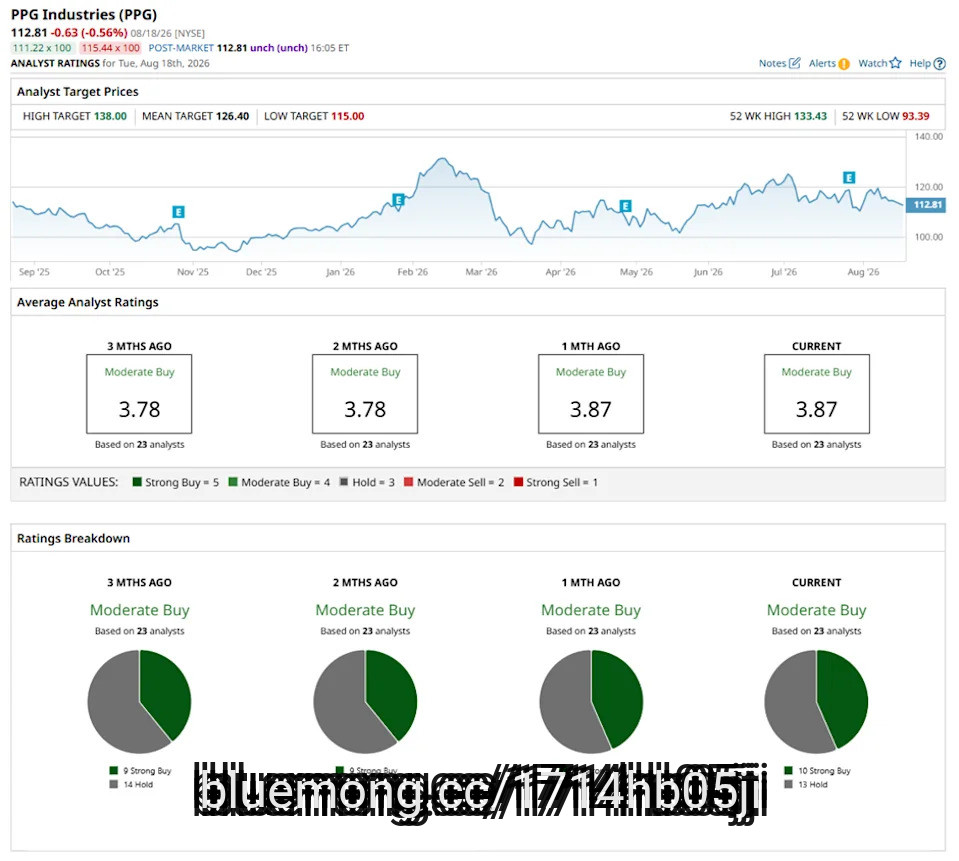Click the CURRENT pie chart
Screen dimensions: 959x861
pyautogui.click(x=816, y=701)
